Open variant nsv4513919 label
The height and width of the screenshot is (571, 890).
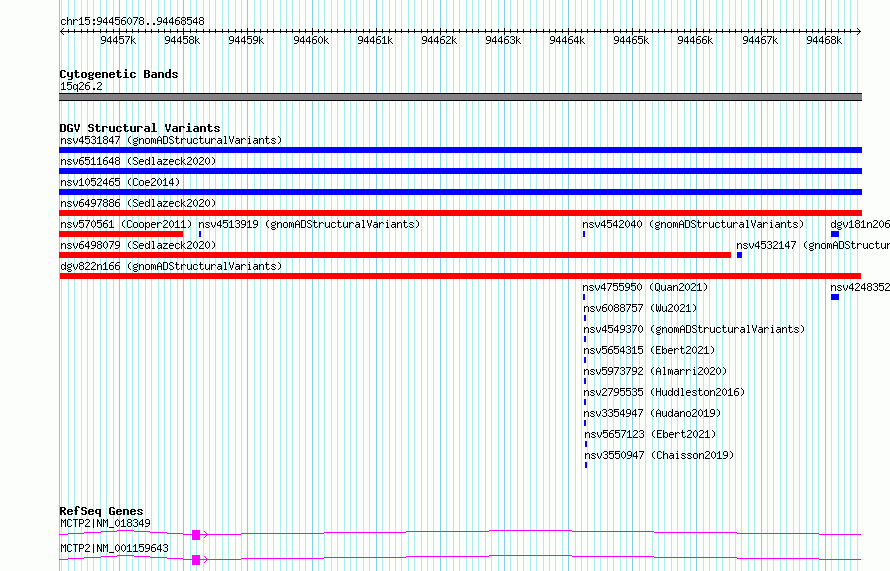click(x=309, y=224)
